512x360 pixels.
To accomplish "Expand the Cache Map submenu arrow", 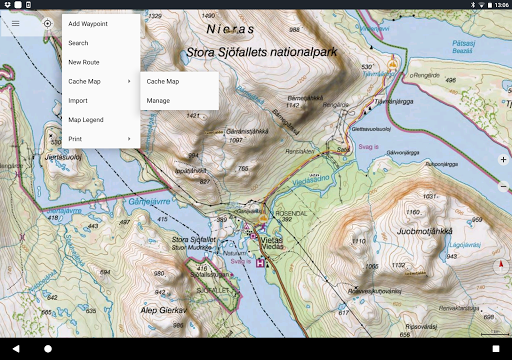I will [x=129, y=81].
